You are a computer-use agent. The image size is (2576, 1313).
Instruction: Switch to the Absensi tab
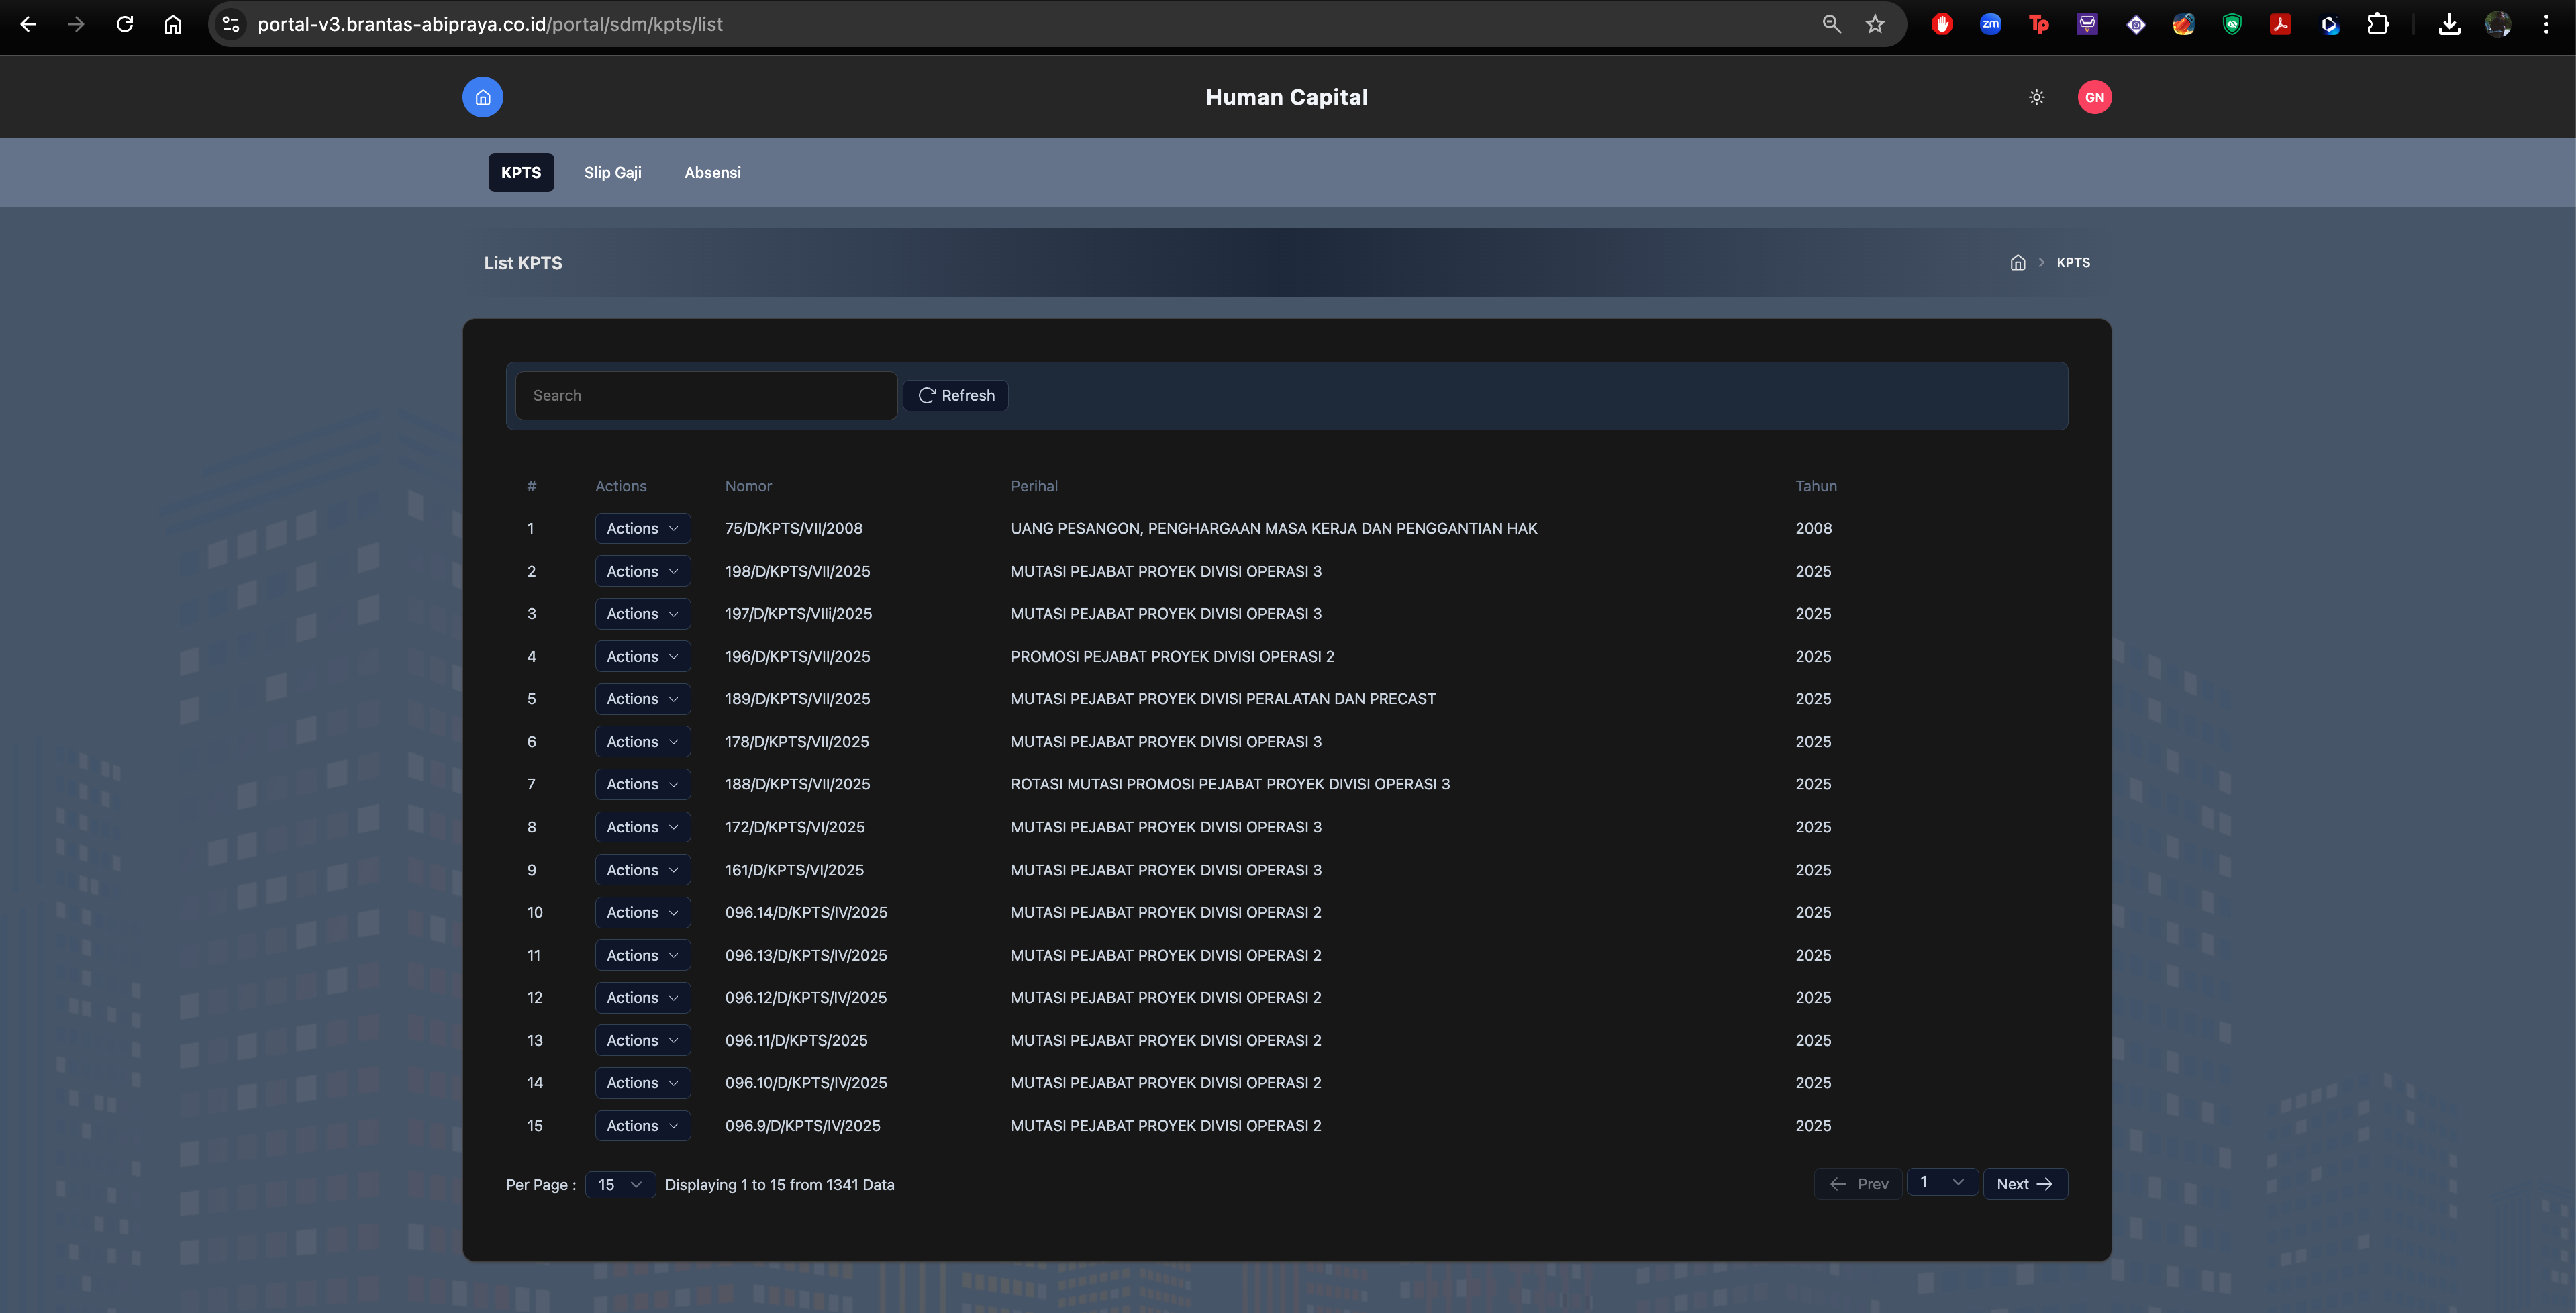(712, 172)
